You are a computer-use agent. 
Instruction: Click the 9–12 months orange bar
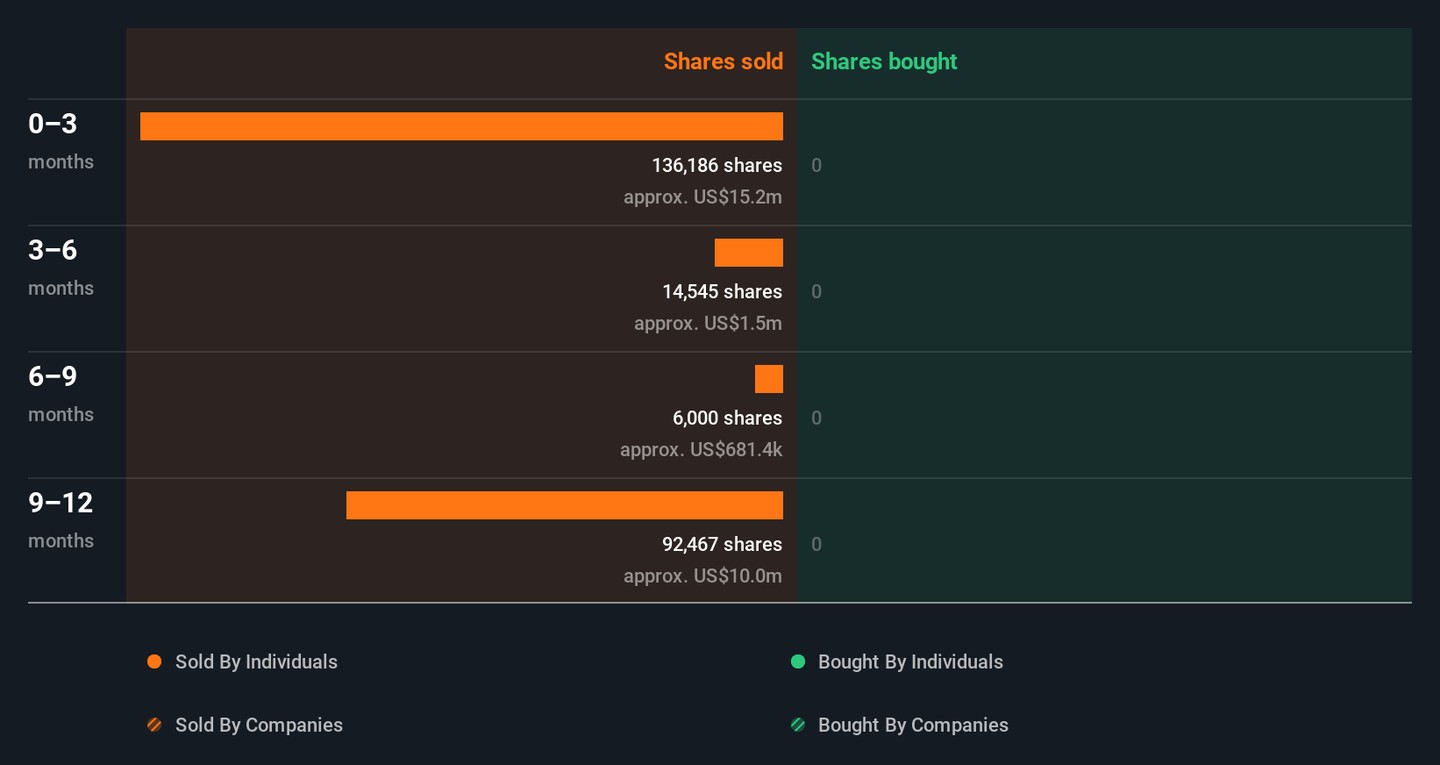564,505
